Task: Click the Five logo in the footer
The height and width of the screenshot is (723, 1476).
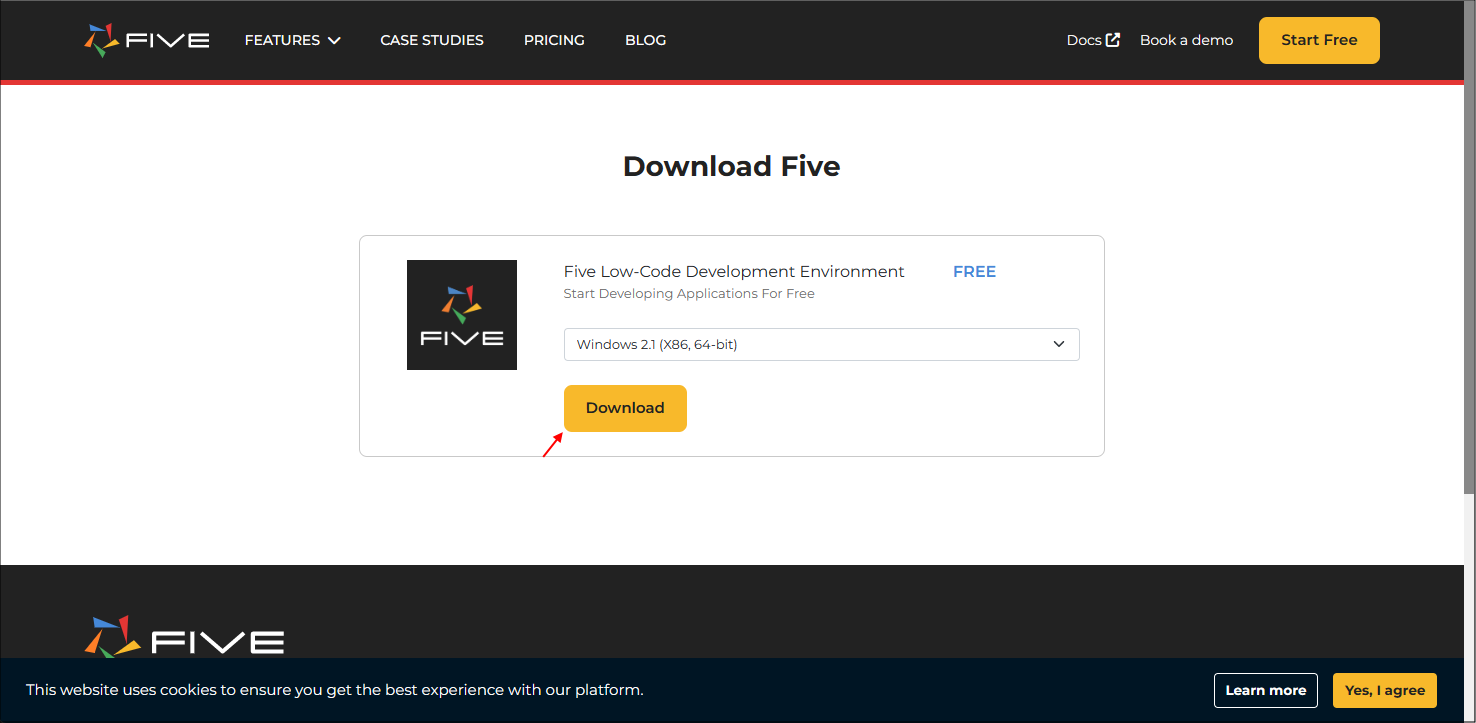Action: click(184, 637)
